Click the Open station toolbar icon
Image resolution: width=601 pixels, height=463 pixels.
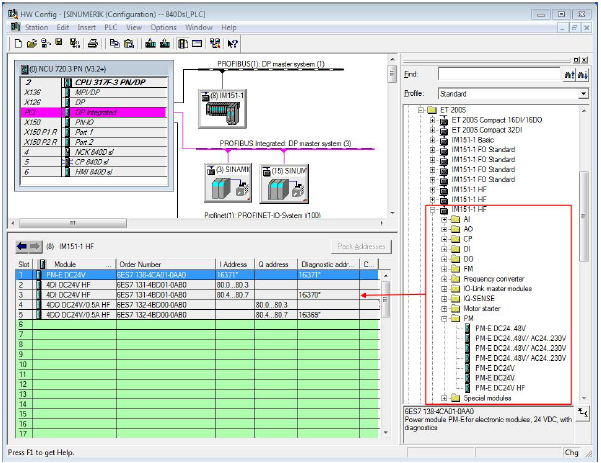(x=30, y=44)
